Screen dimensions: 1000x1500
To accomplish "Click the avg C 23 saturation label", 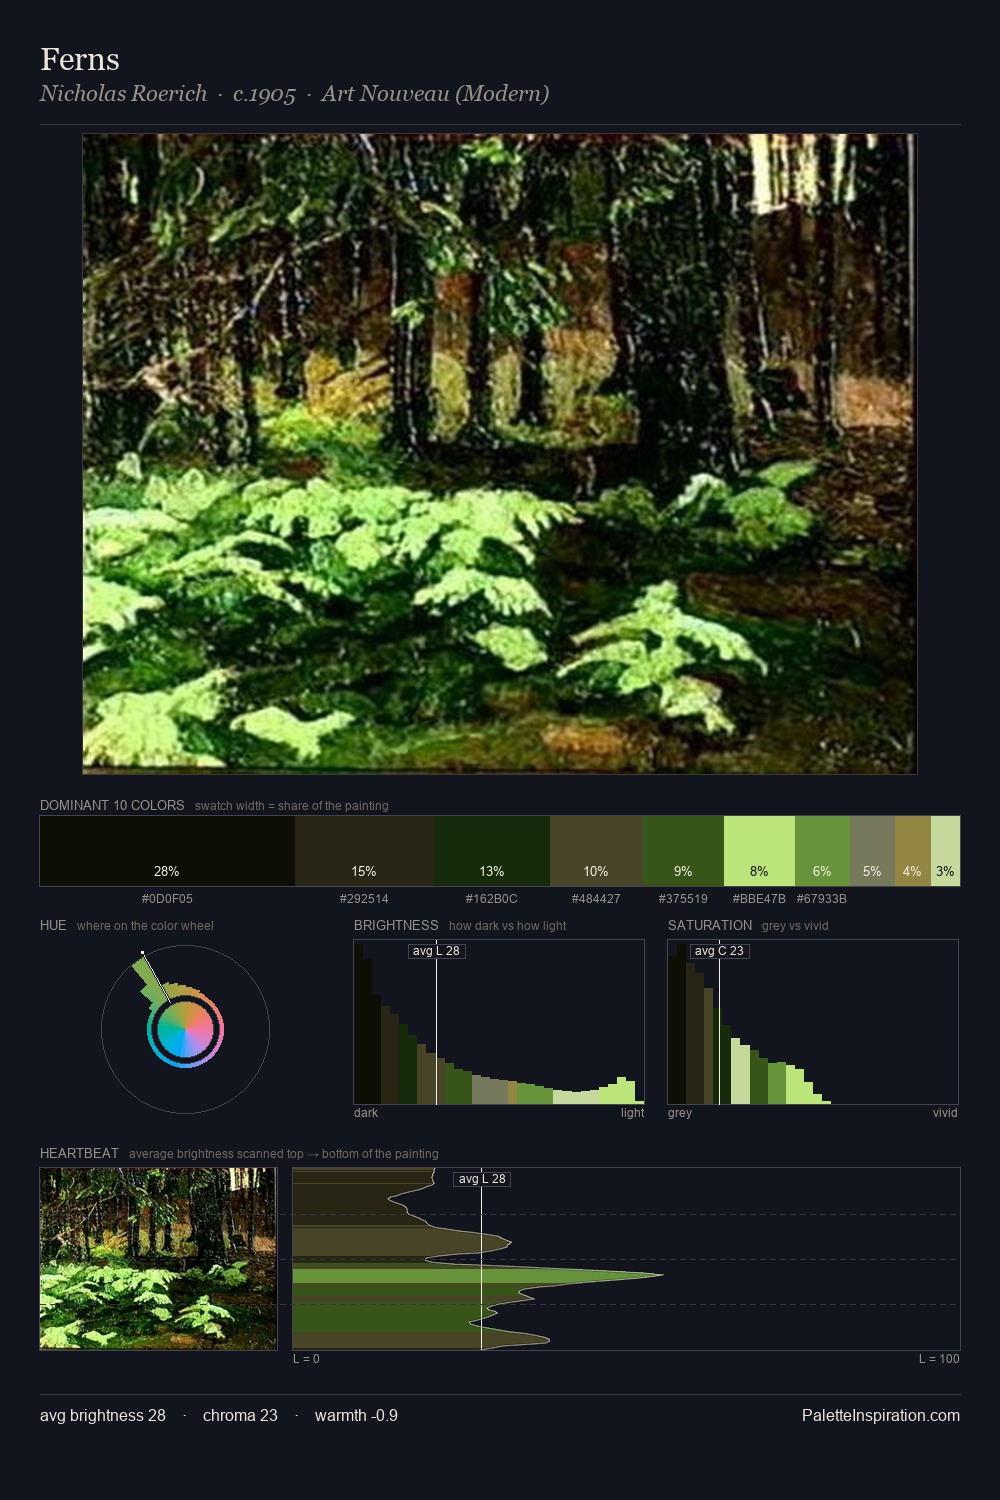I will click(719, 951).
